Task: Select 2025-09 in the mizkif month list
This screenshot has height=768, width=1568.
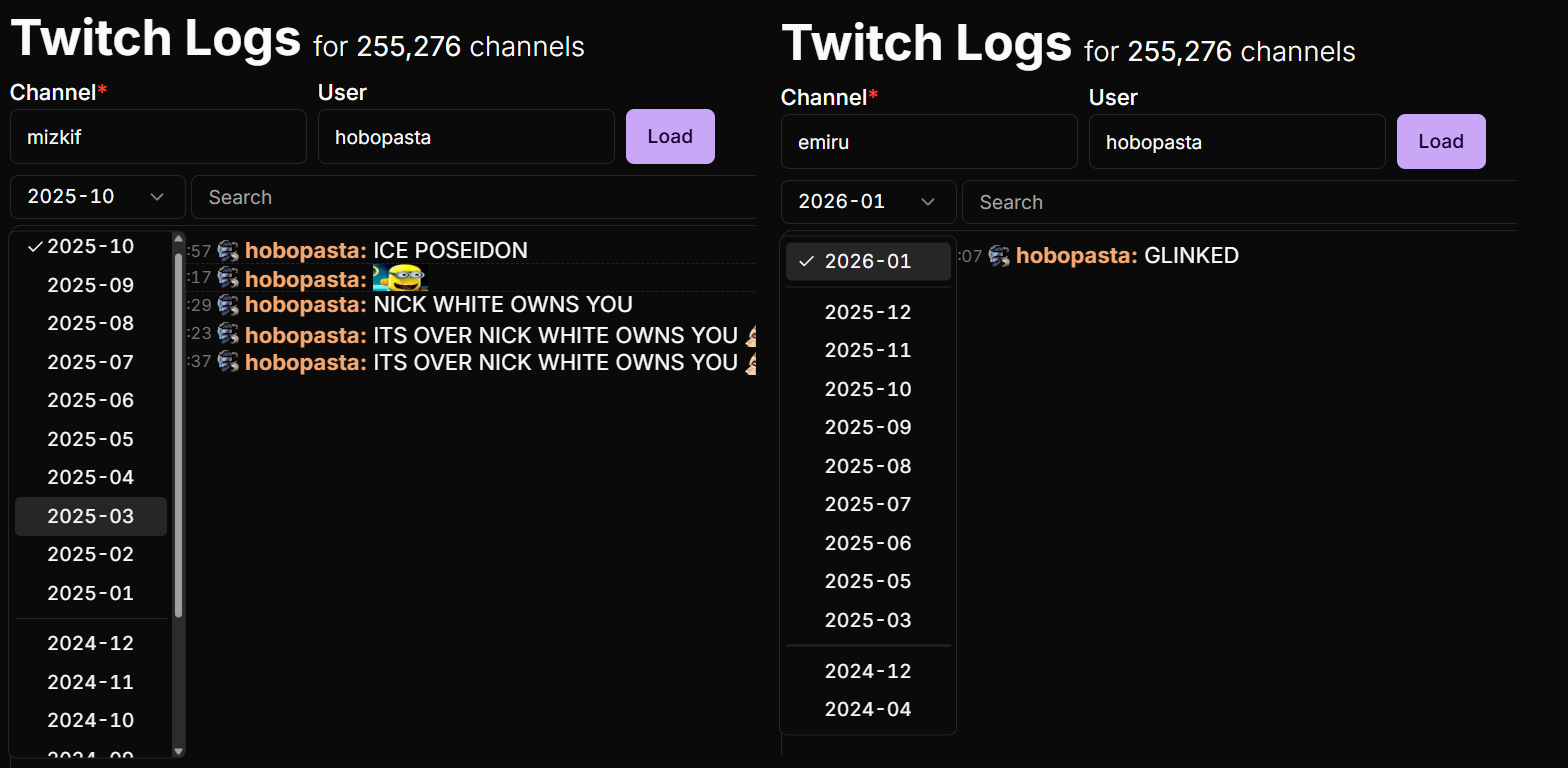Action: [91, 285]
